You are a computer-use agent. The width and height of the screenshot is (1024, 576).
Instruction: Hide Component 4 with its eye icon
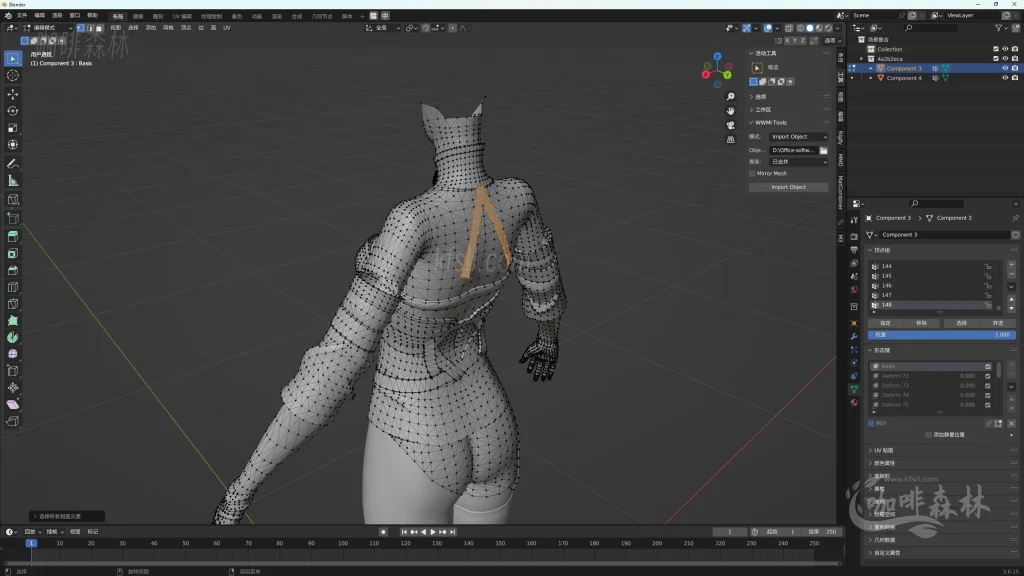(1005, 78)
